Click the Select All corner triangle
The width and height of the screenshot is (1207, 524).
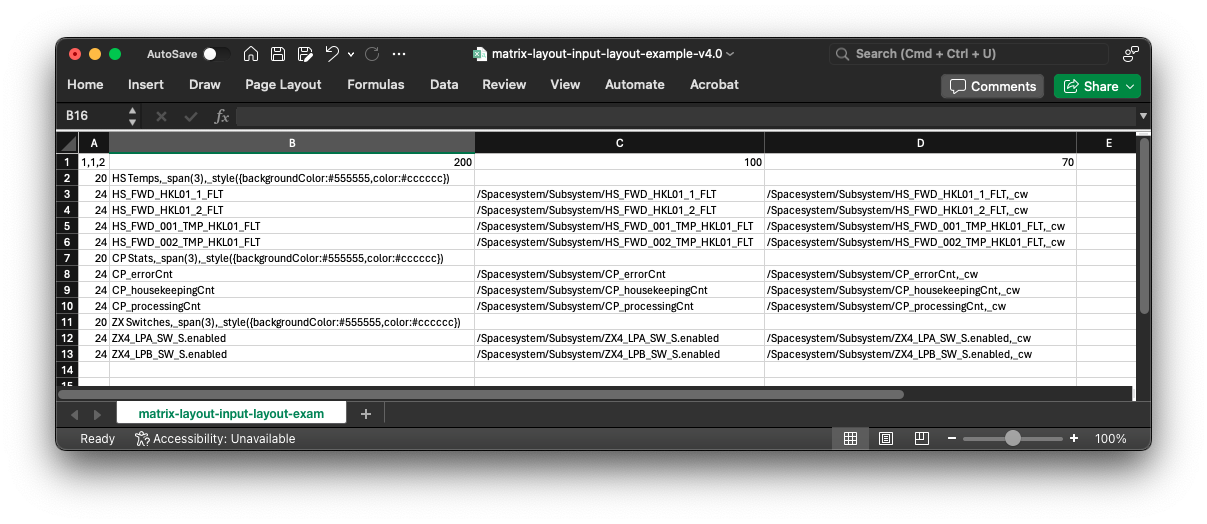(68, 144)
